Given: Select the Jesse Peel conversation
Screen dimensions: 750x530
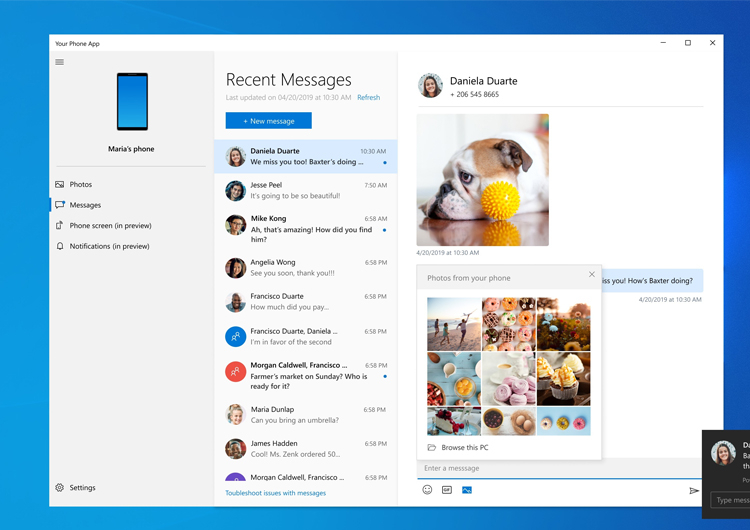Looking at the screenshot, I should [305, 191].
